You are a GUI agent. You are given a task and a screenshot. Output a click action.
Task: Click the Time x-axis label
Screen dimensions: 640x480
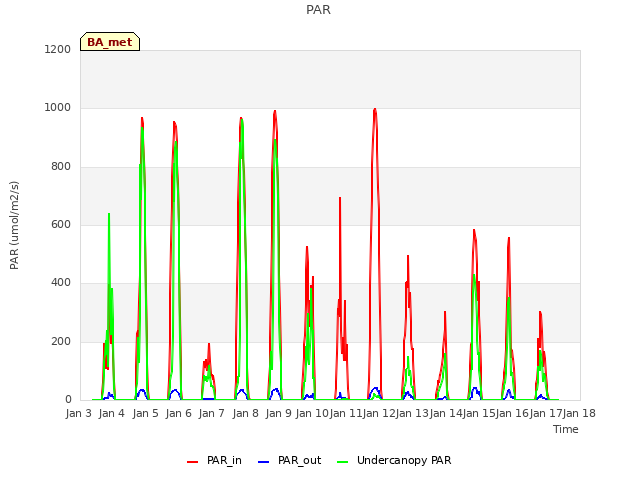566,429
